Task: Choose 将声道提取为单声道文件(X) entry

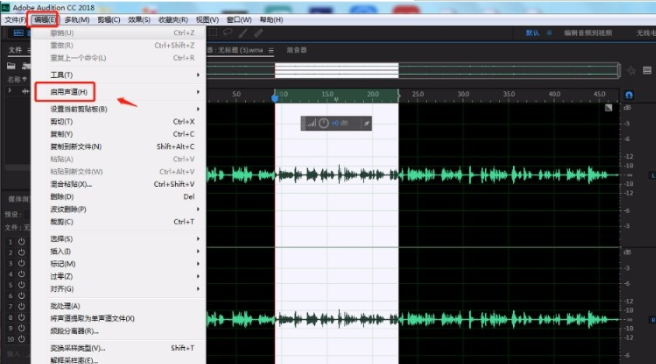Action: pyautogui.click(x=119, y=318)
